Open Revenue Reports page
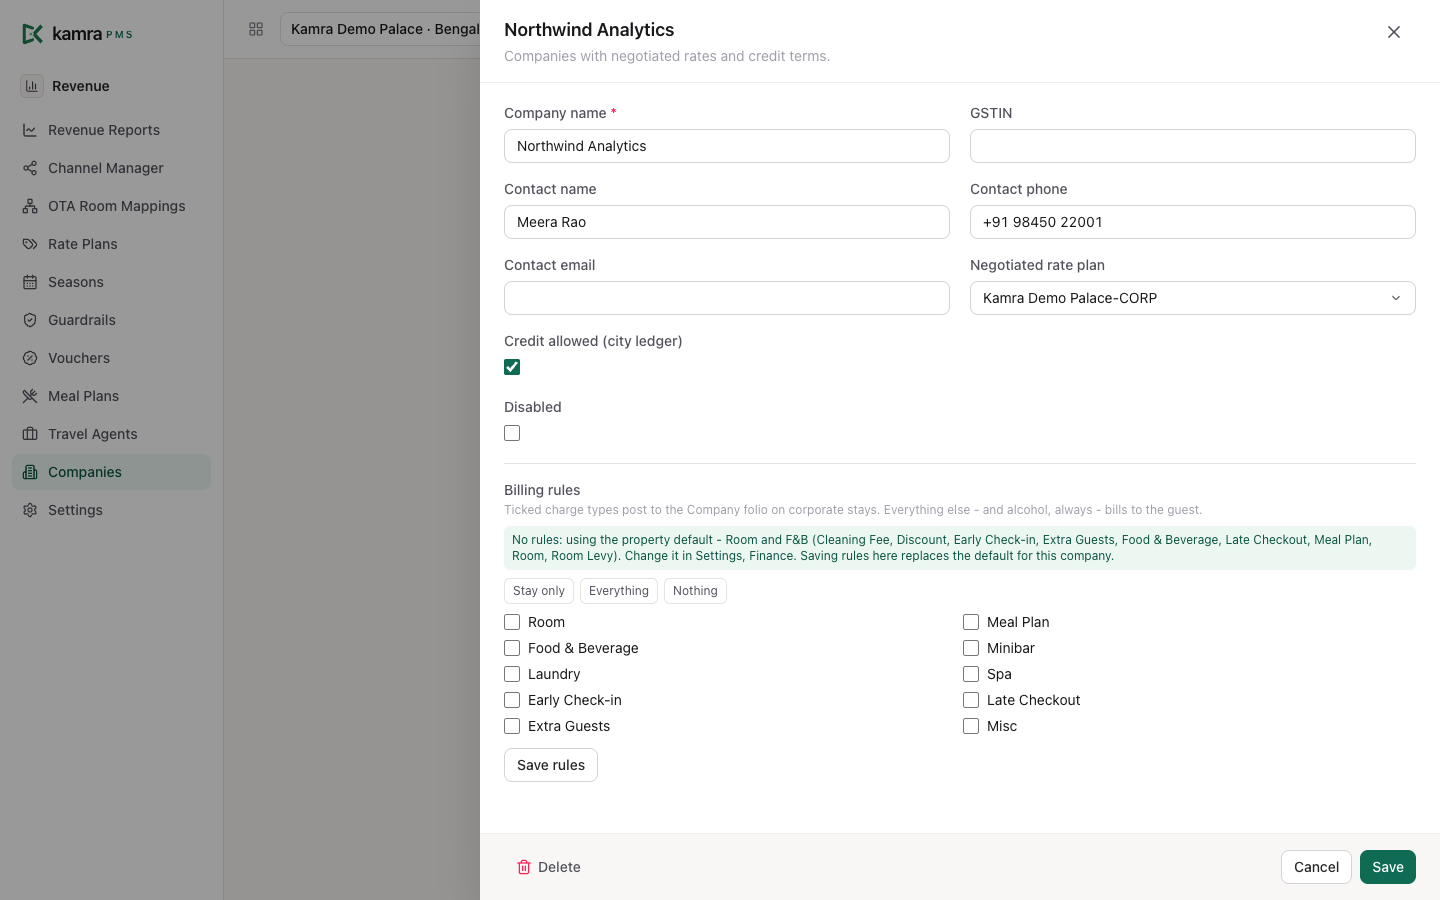 (111, 130)
